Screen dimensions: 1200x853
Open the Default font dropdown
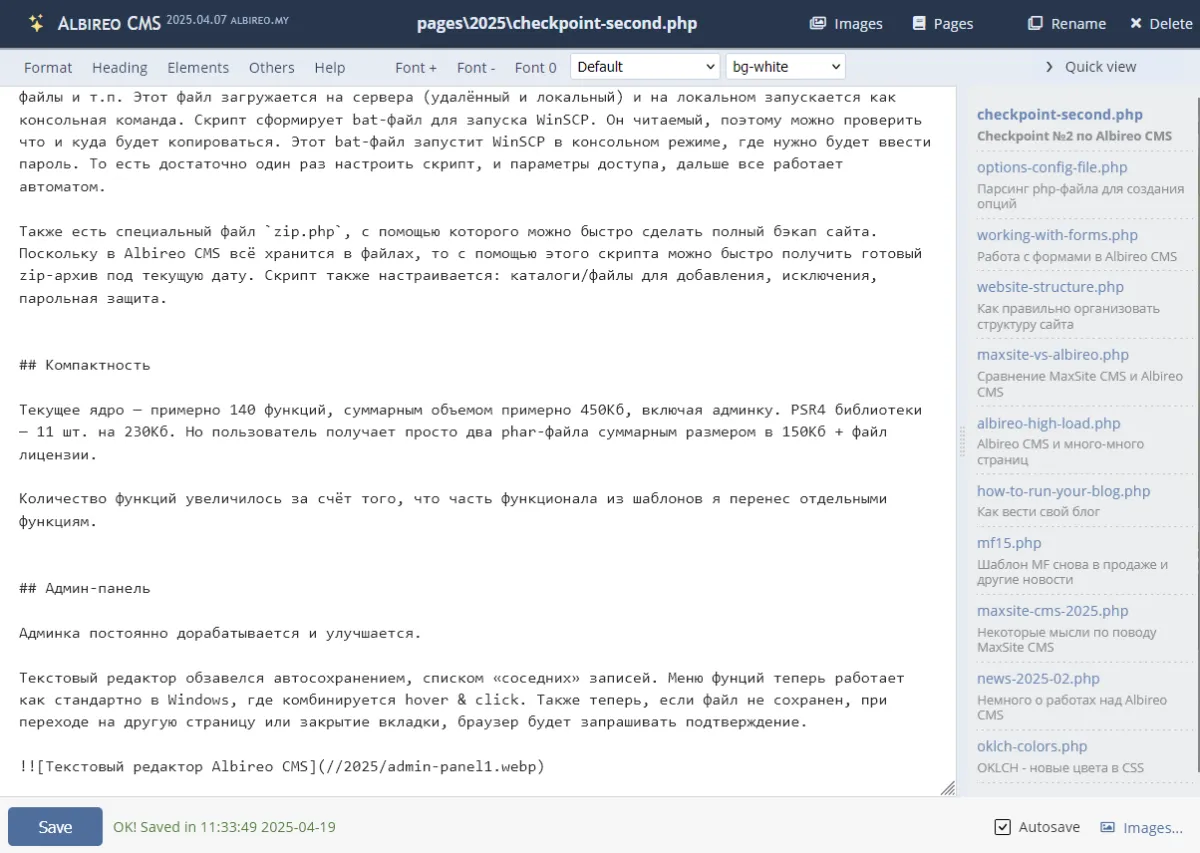pyautogui.click(x=644, y=67)
